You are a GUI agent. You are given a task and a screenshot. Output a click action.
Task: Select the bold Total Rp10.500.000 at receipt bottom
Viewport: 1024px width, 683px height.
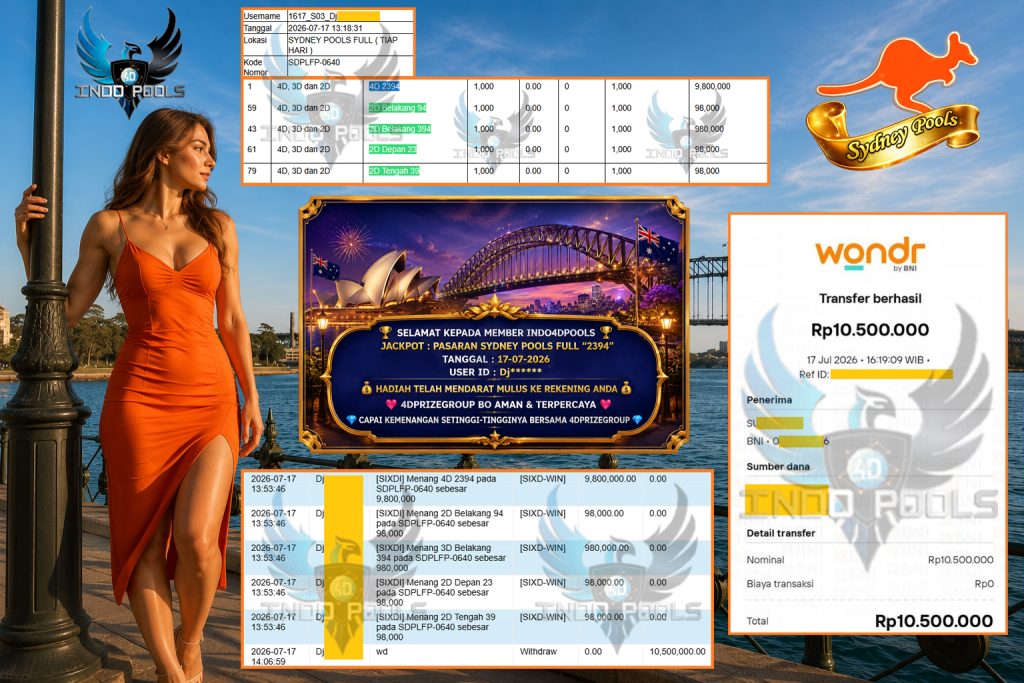pos(934,621)
